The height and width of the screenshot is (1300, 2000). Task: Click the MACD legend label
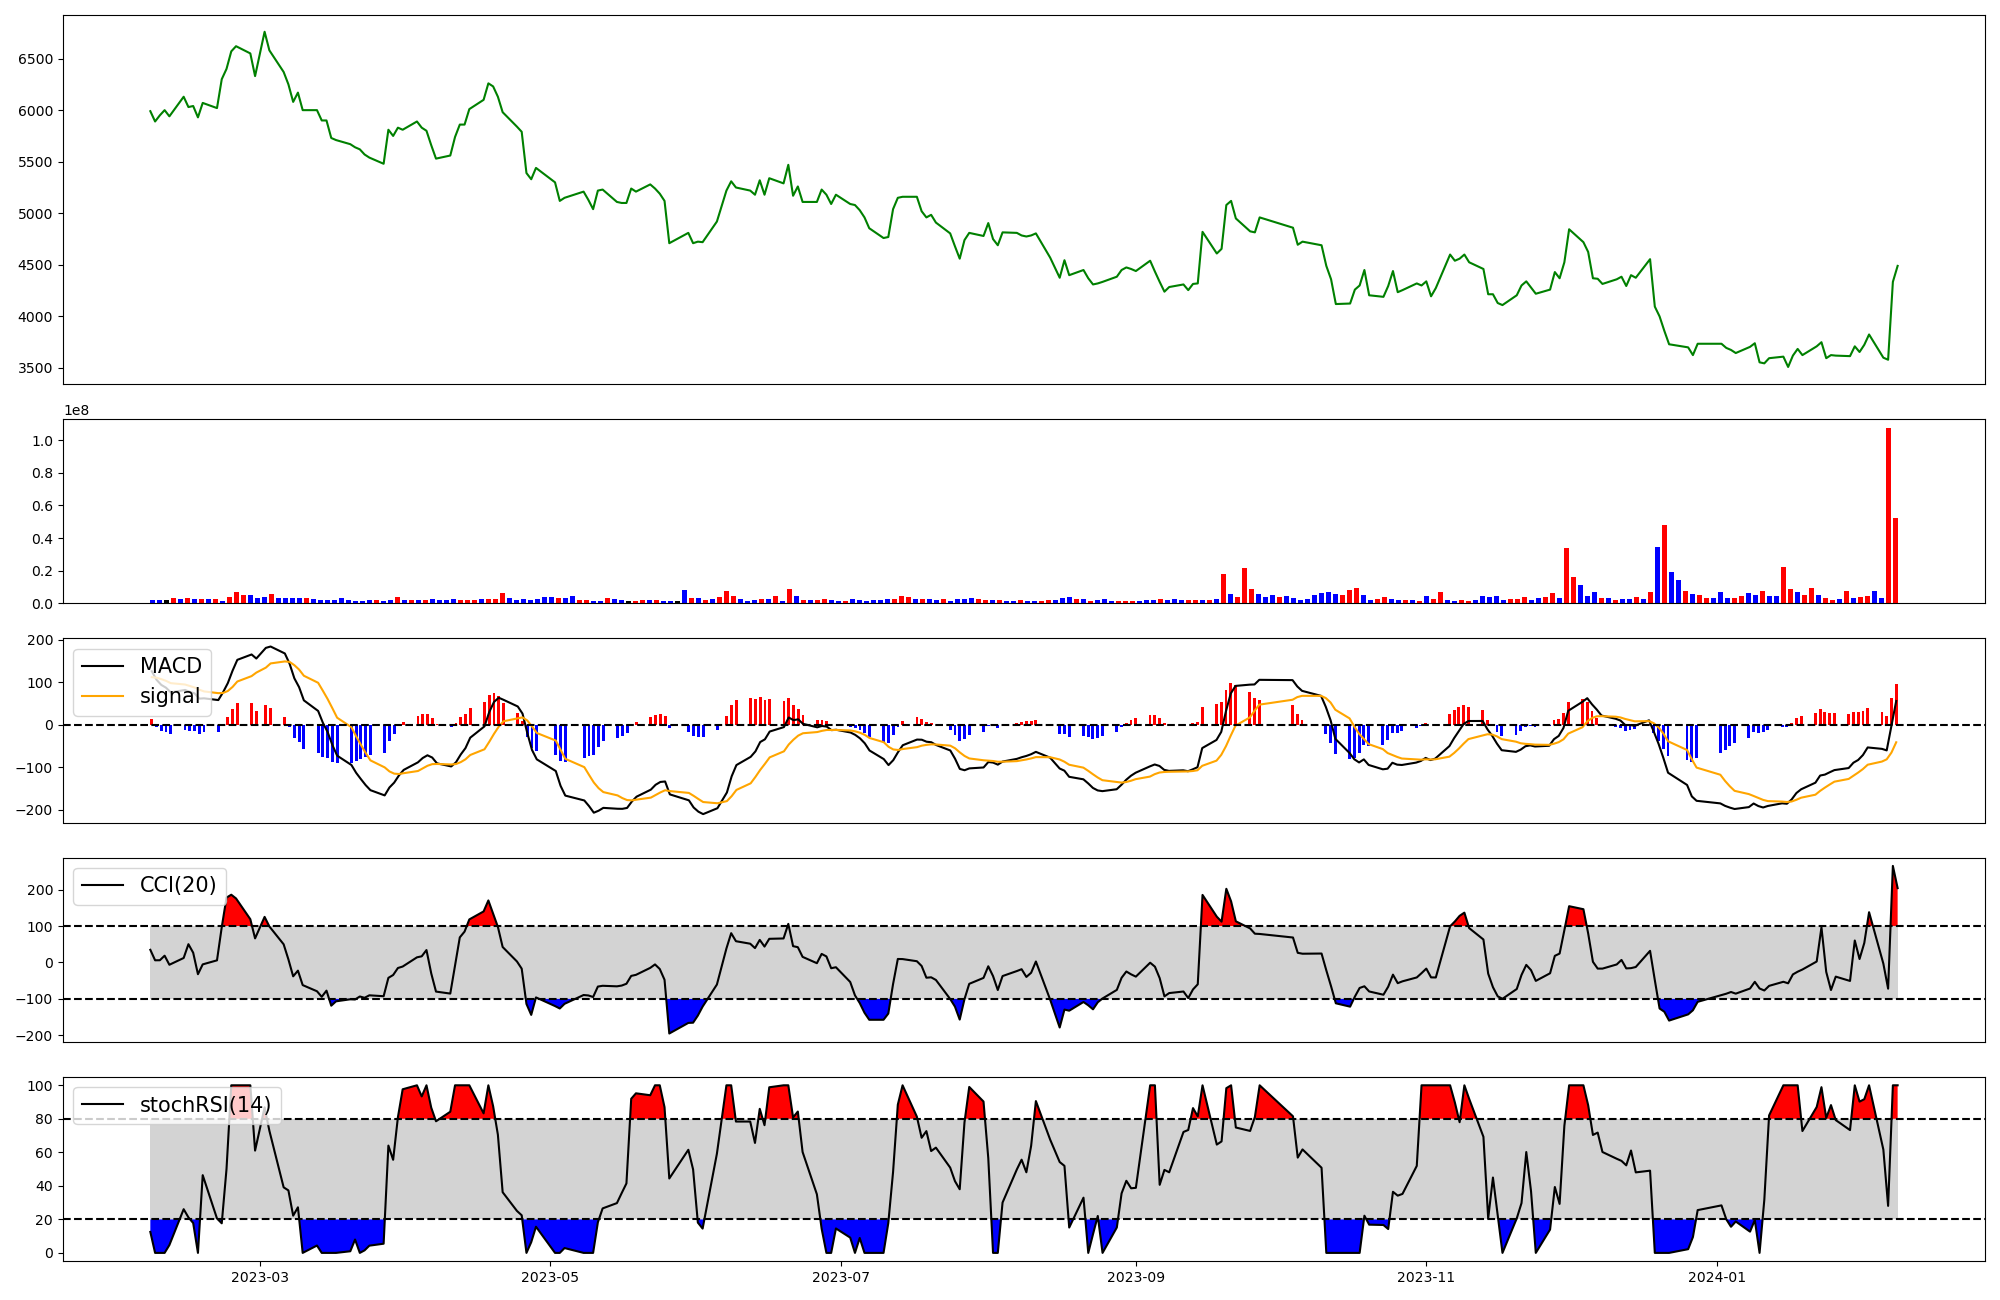170,666
